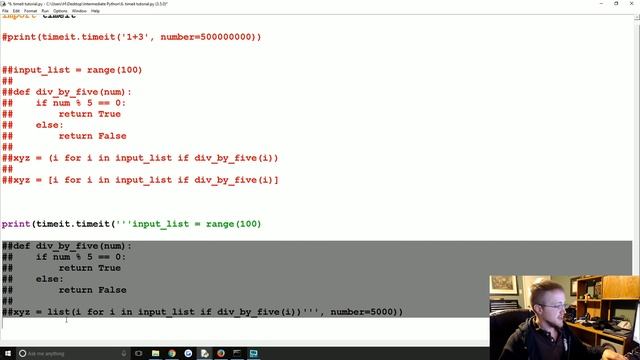640x360 pixels.
Task: Open the Help menu
Action: [95, 11]
